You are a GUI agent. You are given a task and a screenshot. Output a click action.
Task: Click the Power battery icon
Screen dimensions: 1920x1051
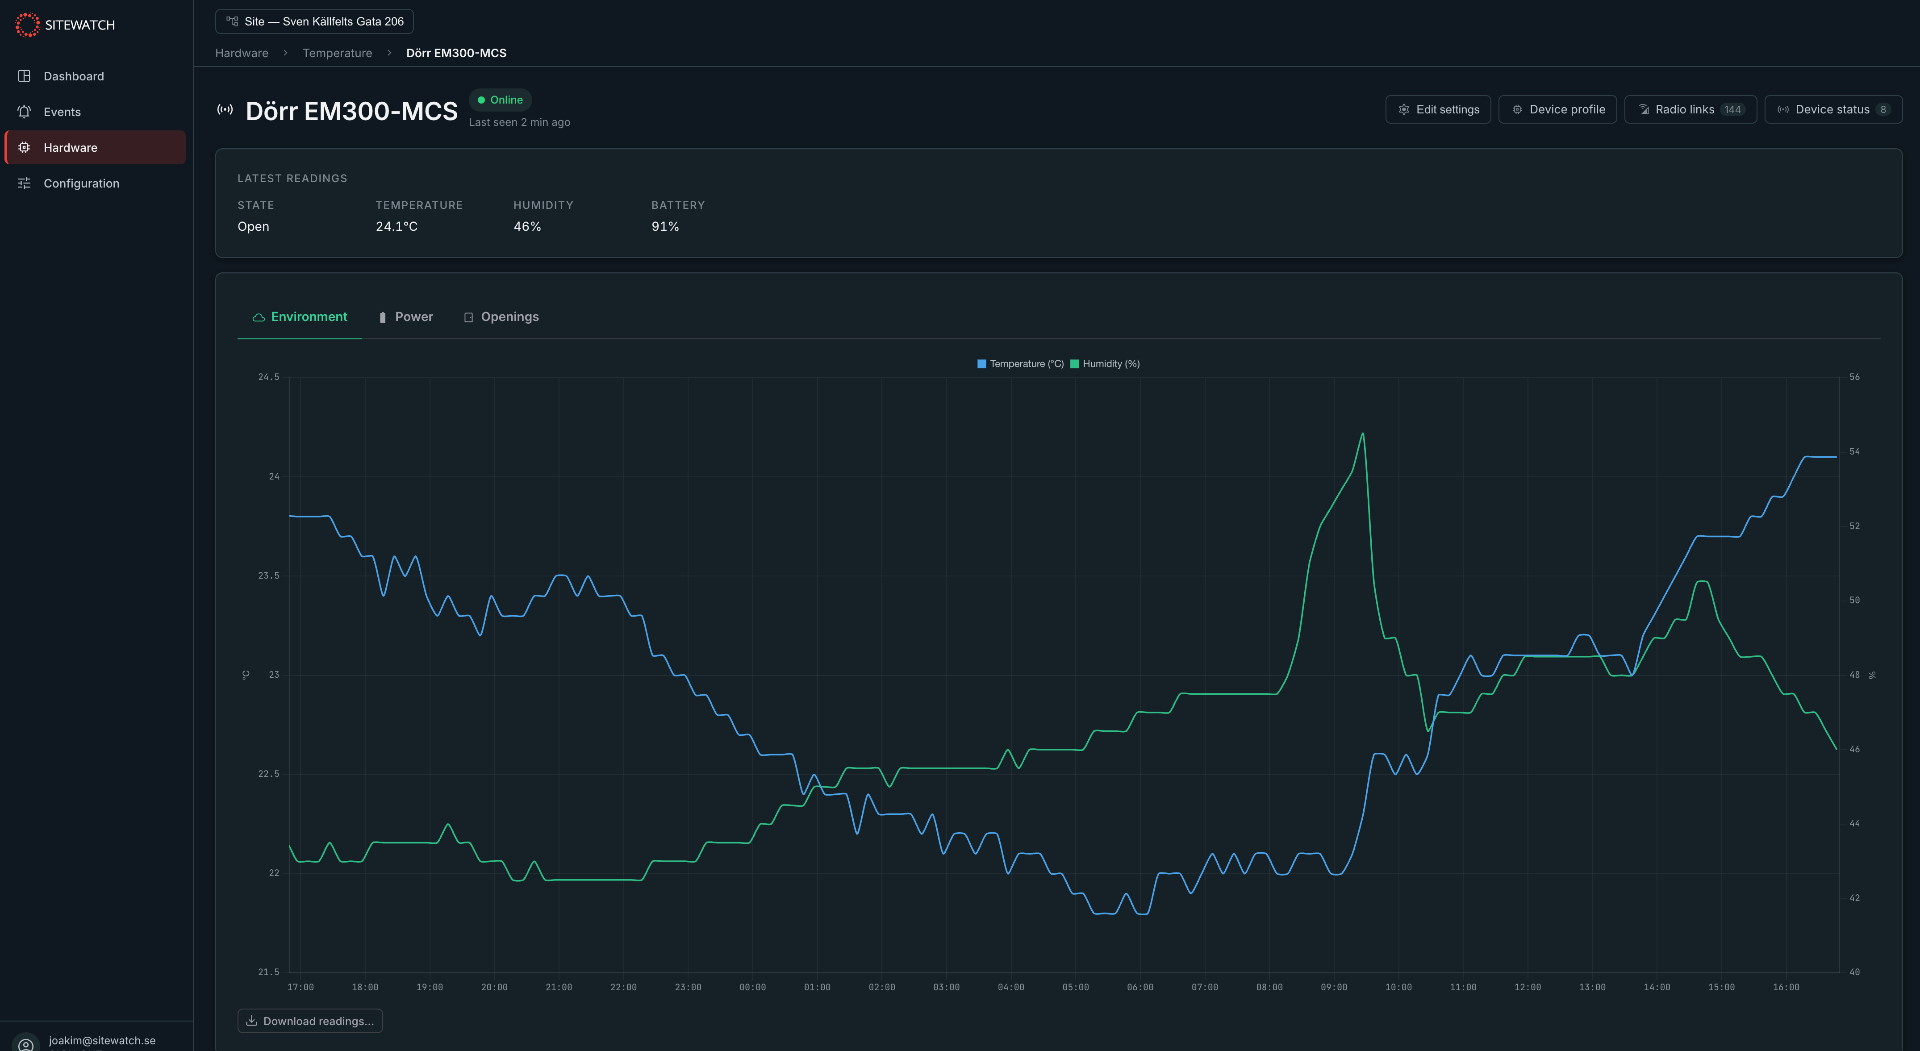(382, 317)
